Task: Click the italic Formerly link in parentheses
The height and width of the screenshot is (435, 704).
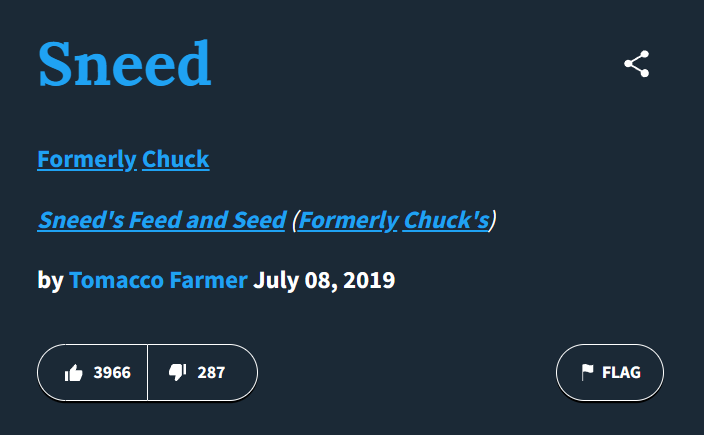Action: click(348, 220)
